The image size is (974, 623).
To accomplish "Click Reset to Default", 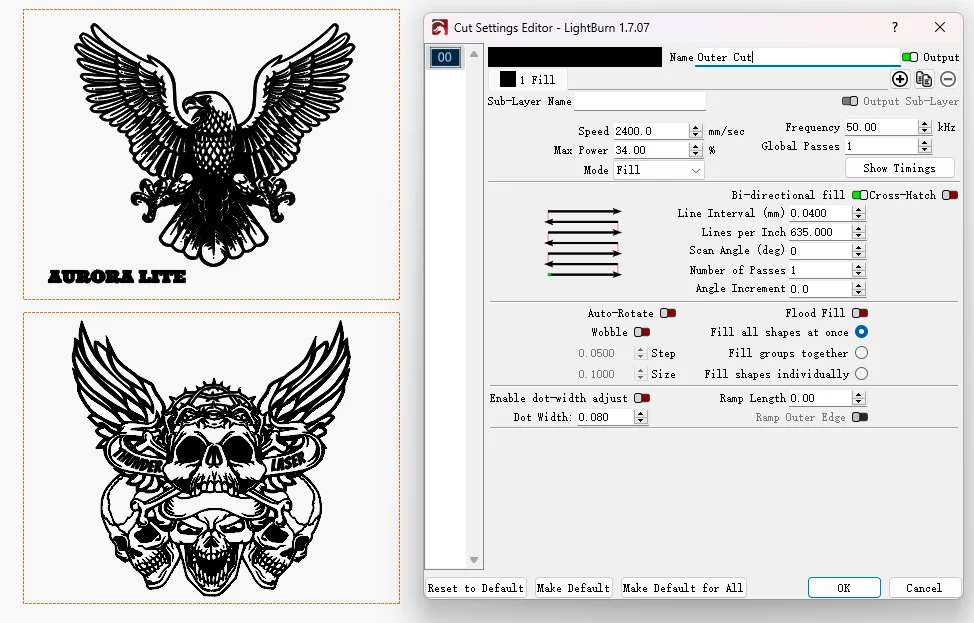I will 476,588.
